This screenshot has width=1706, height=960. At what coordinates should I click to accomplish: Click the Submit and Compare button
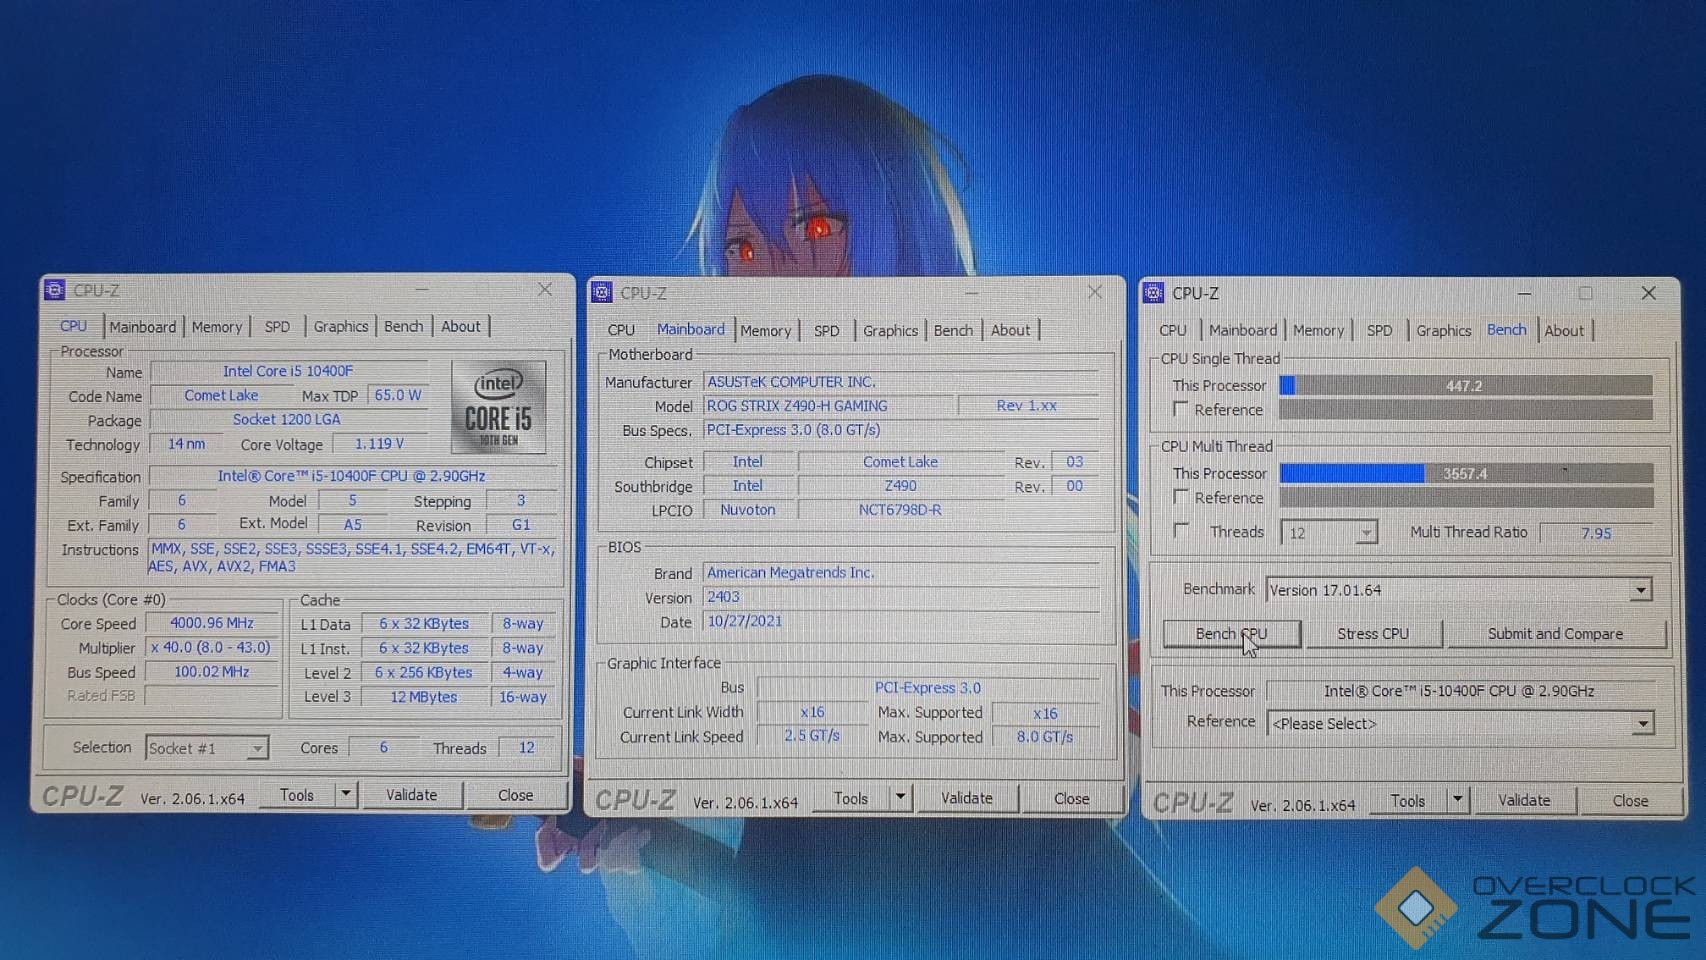pos(1554,634)
